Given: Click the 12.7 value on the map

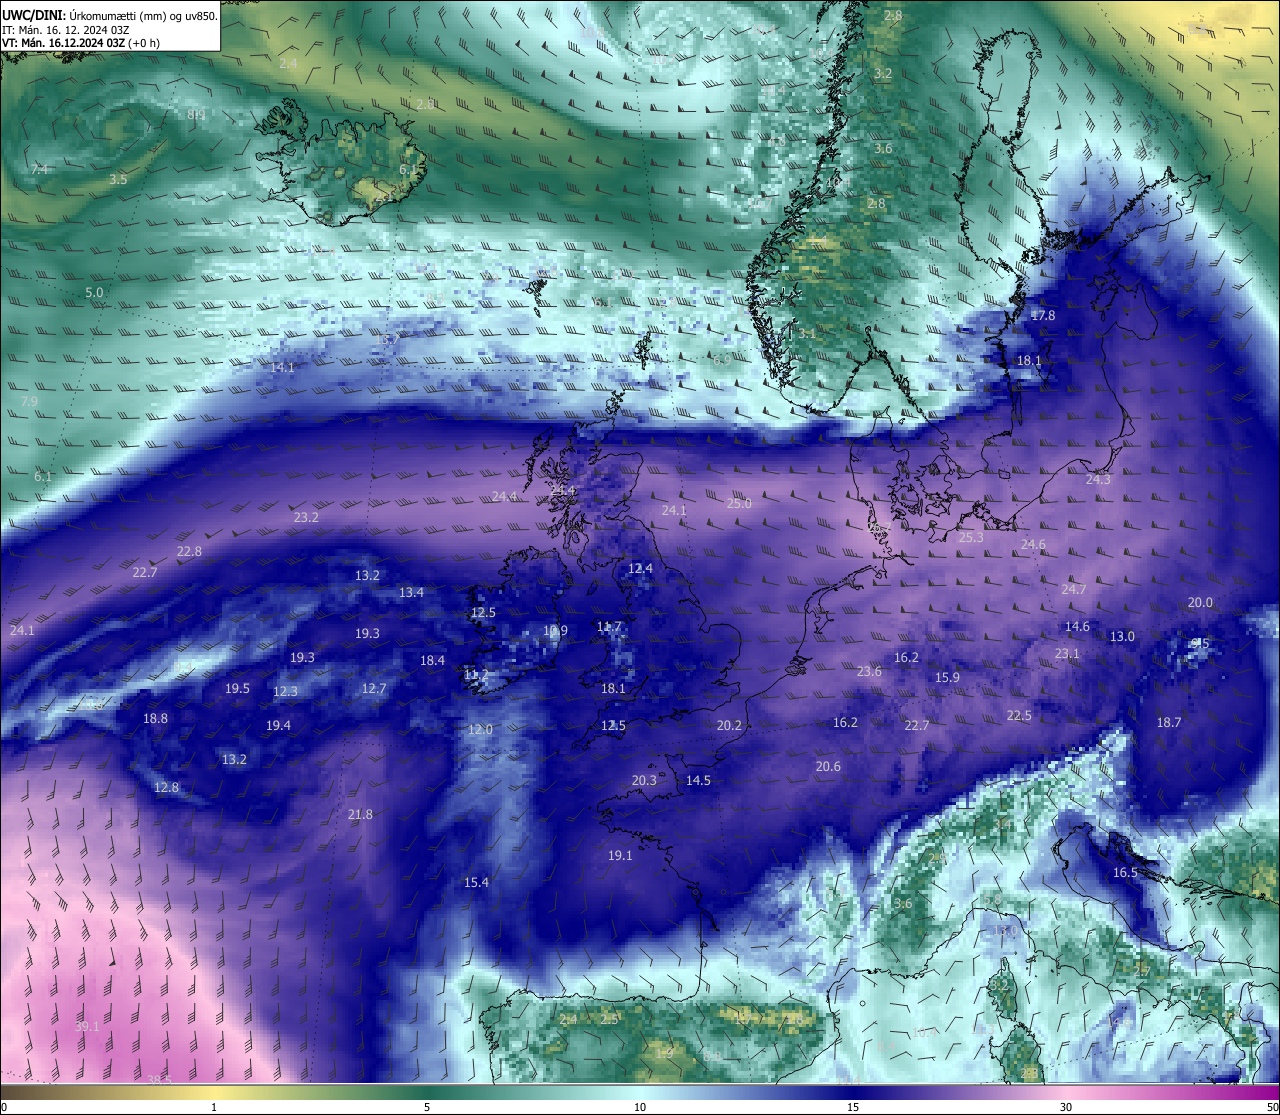Looking at the screenshot, I should (x=373, y=688).
